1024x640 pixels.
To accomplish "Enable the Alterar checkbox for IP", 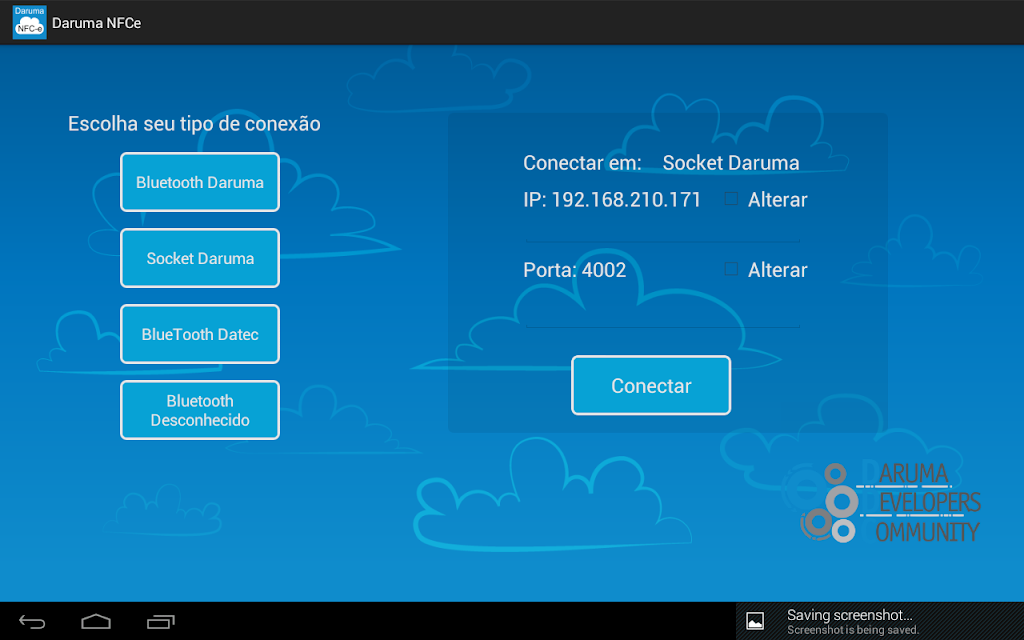I will tap(731, 199).
